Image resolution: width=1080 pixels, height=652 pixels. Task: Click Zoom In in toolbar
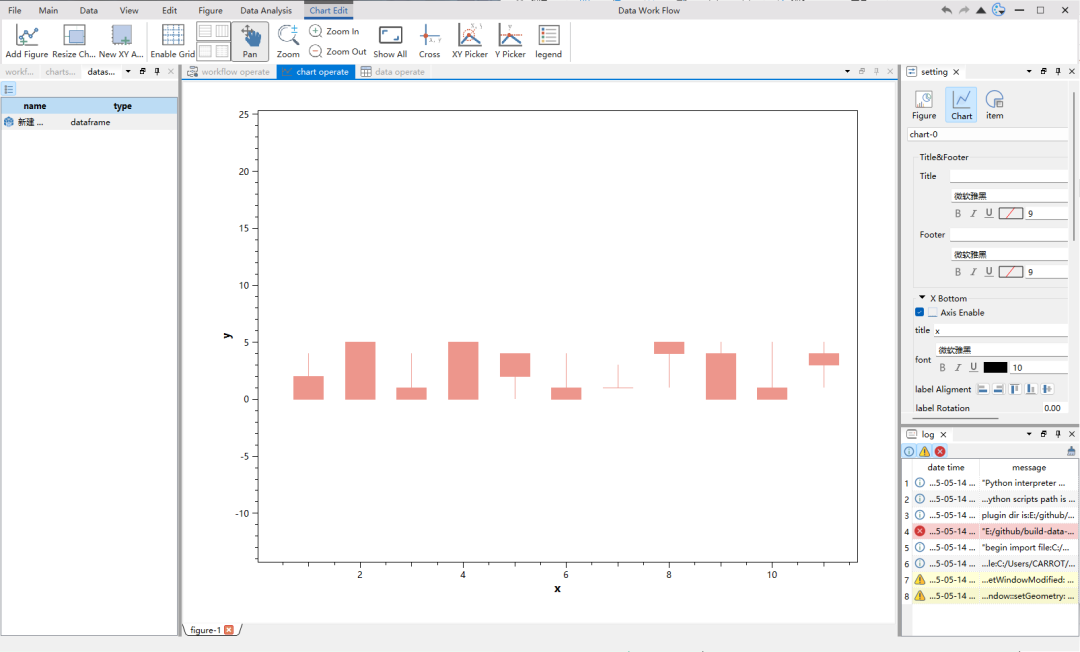pyautogui.click(x=335, y=31)
